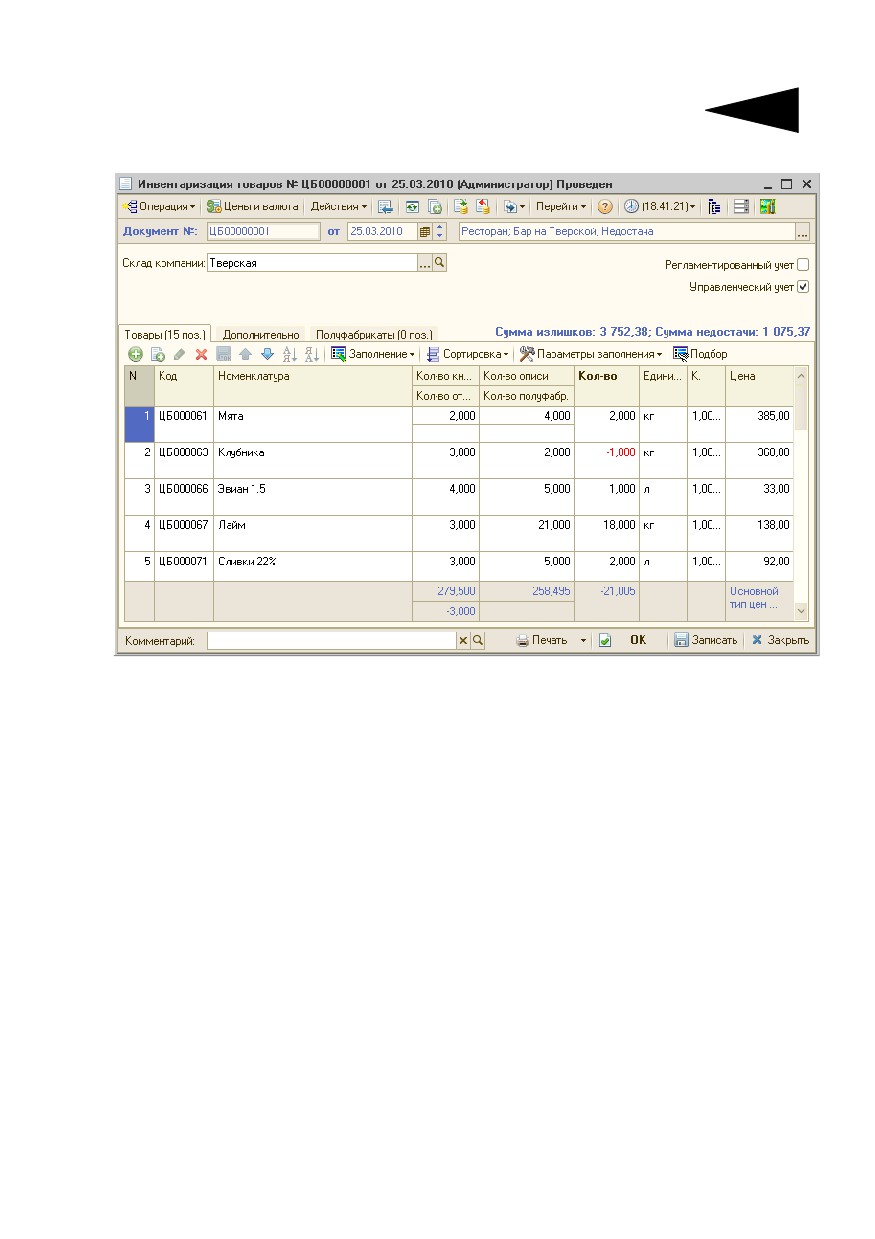Image resolution: width=875 pixels, height=1239 pixels.
Task: Click the Печать button
Action: tap(543, 640)
